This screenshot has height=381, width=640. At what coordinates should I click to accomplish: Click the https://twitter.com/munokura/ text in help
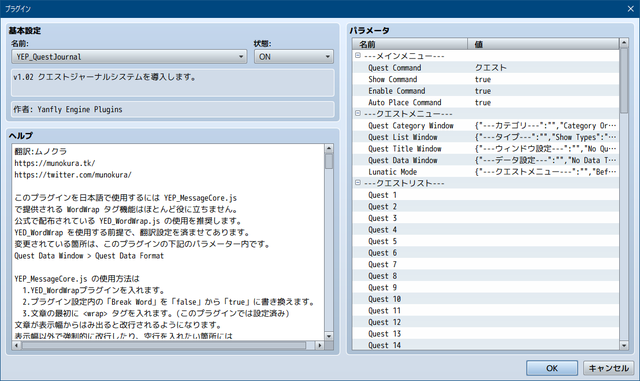point(73,175)
